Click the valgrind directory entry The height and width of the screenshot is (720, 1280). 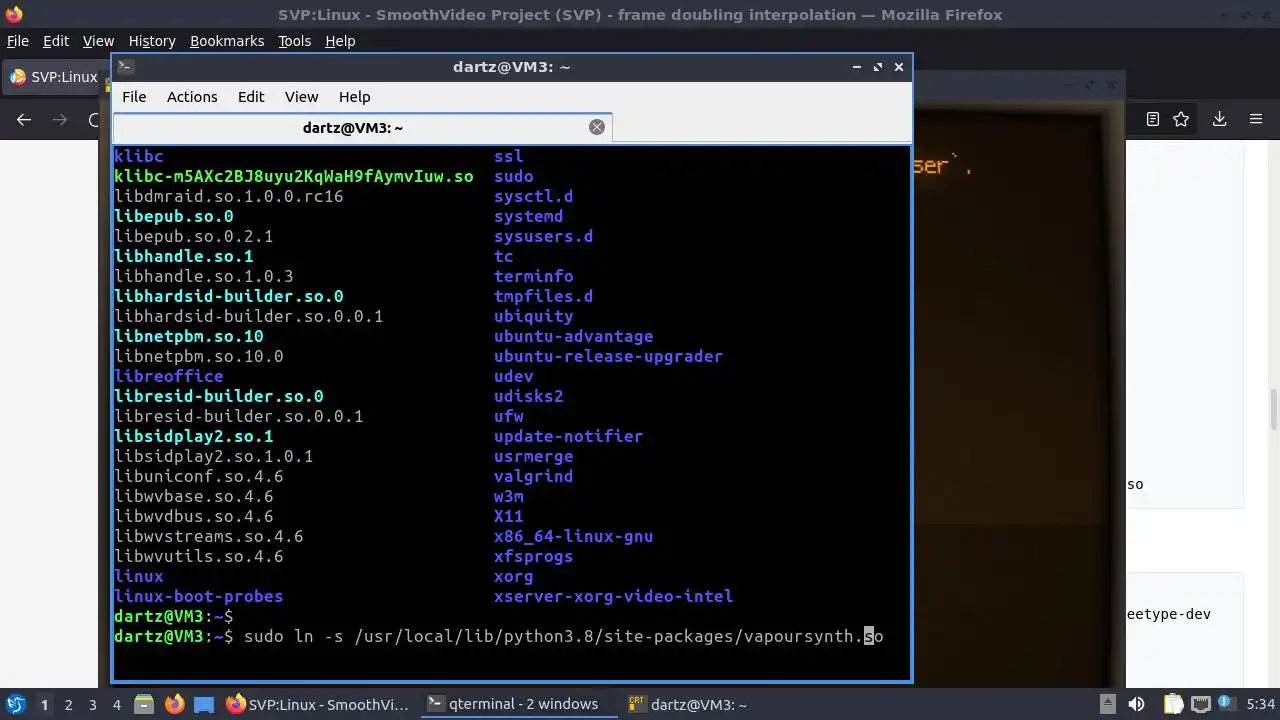click(533, 476)
